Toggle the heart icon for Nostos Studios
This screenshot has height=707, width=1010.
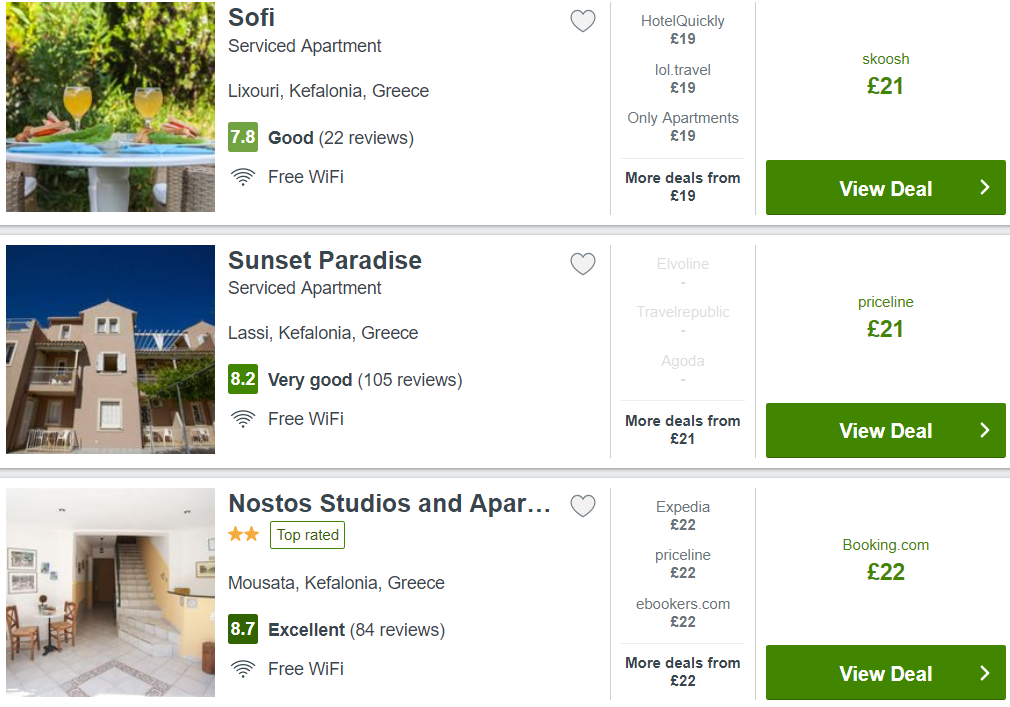[583, 506]
